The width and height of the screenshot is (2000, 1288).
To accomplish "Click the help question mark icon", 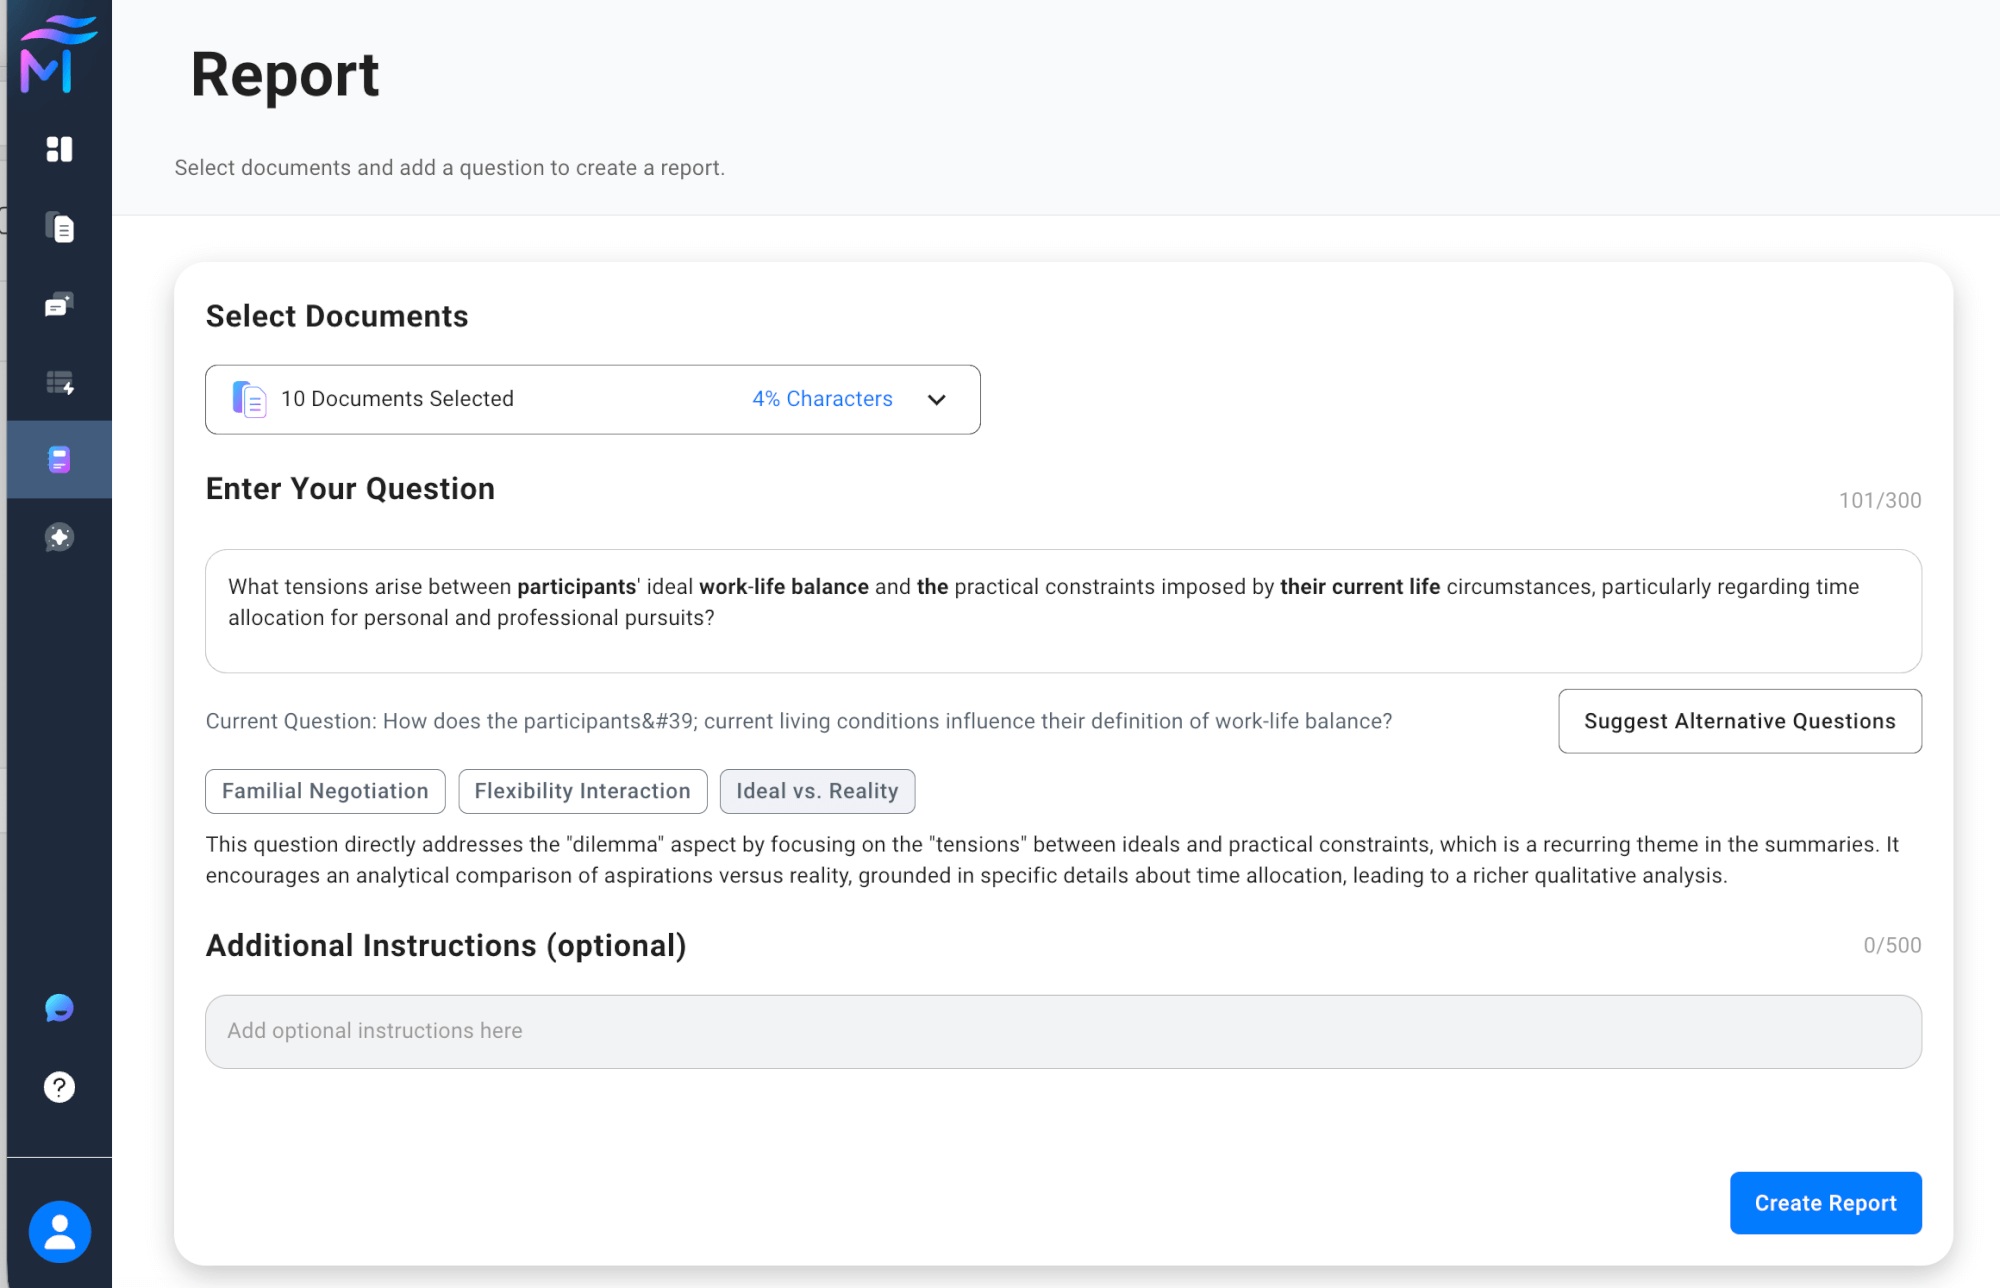I will pos(59,1087).
